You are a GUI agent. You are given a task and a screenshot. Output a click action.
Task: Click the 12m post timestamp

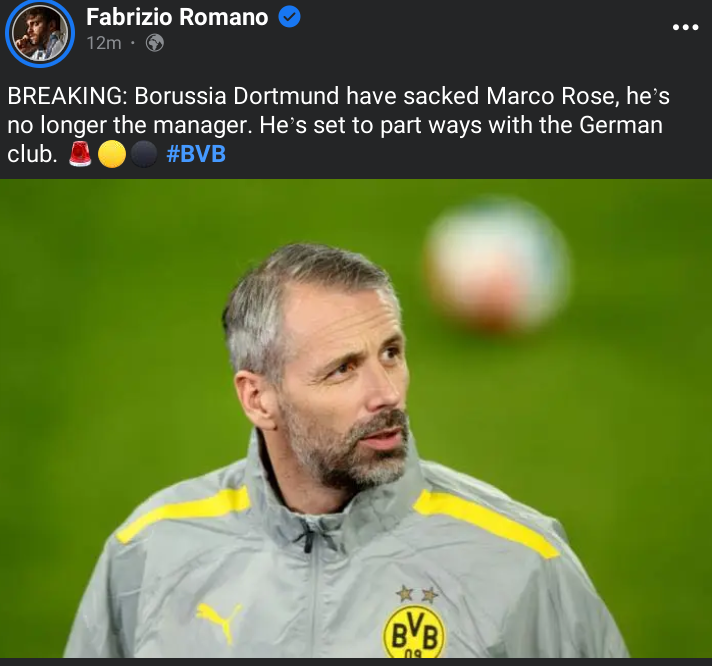[x=104, y=43]
